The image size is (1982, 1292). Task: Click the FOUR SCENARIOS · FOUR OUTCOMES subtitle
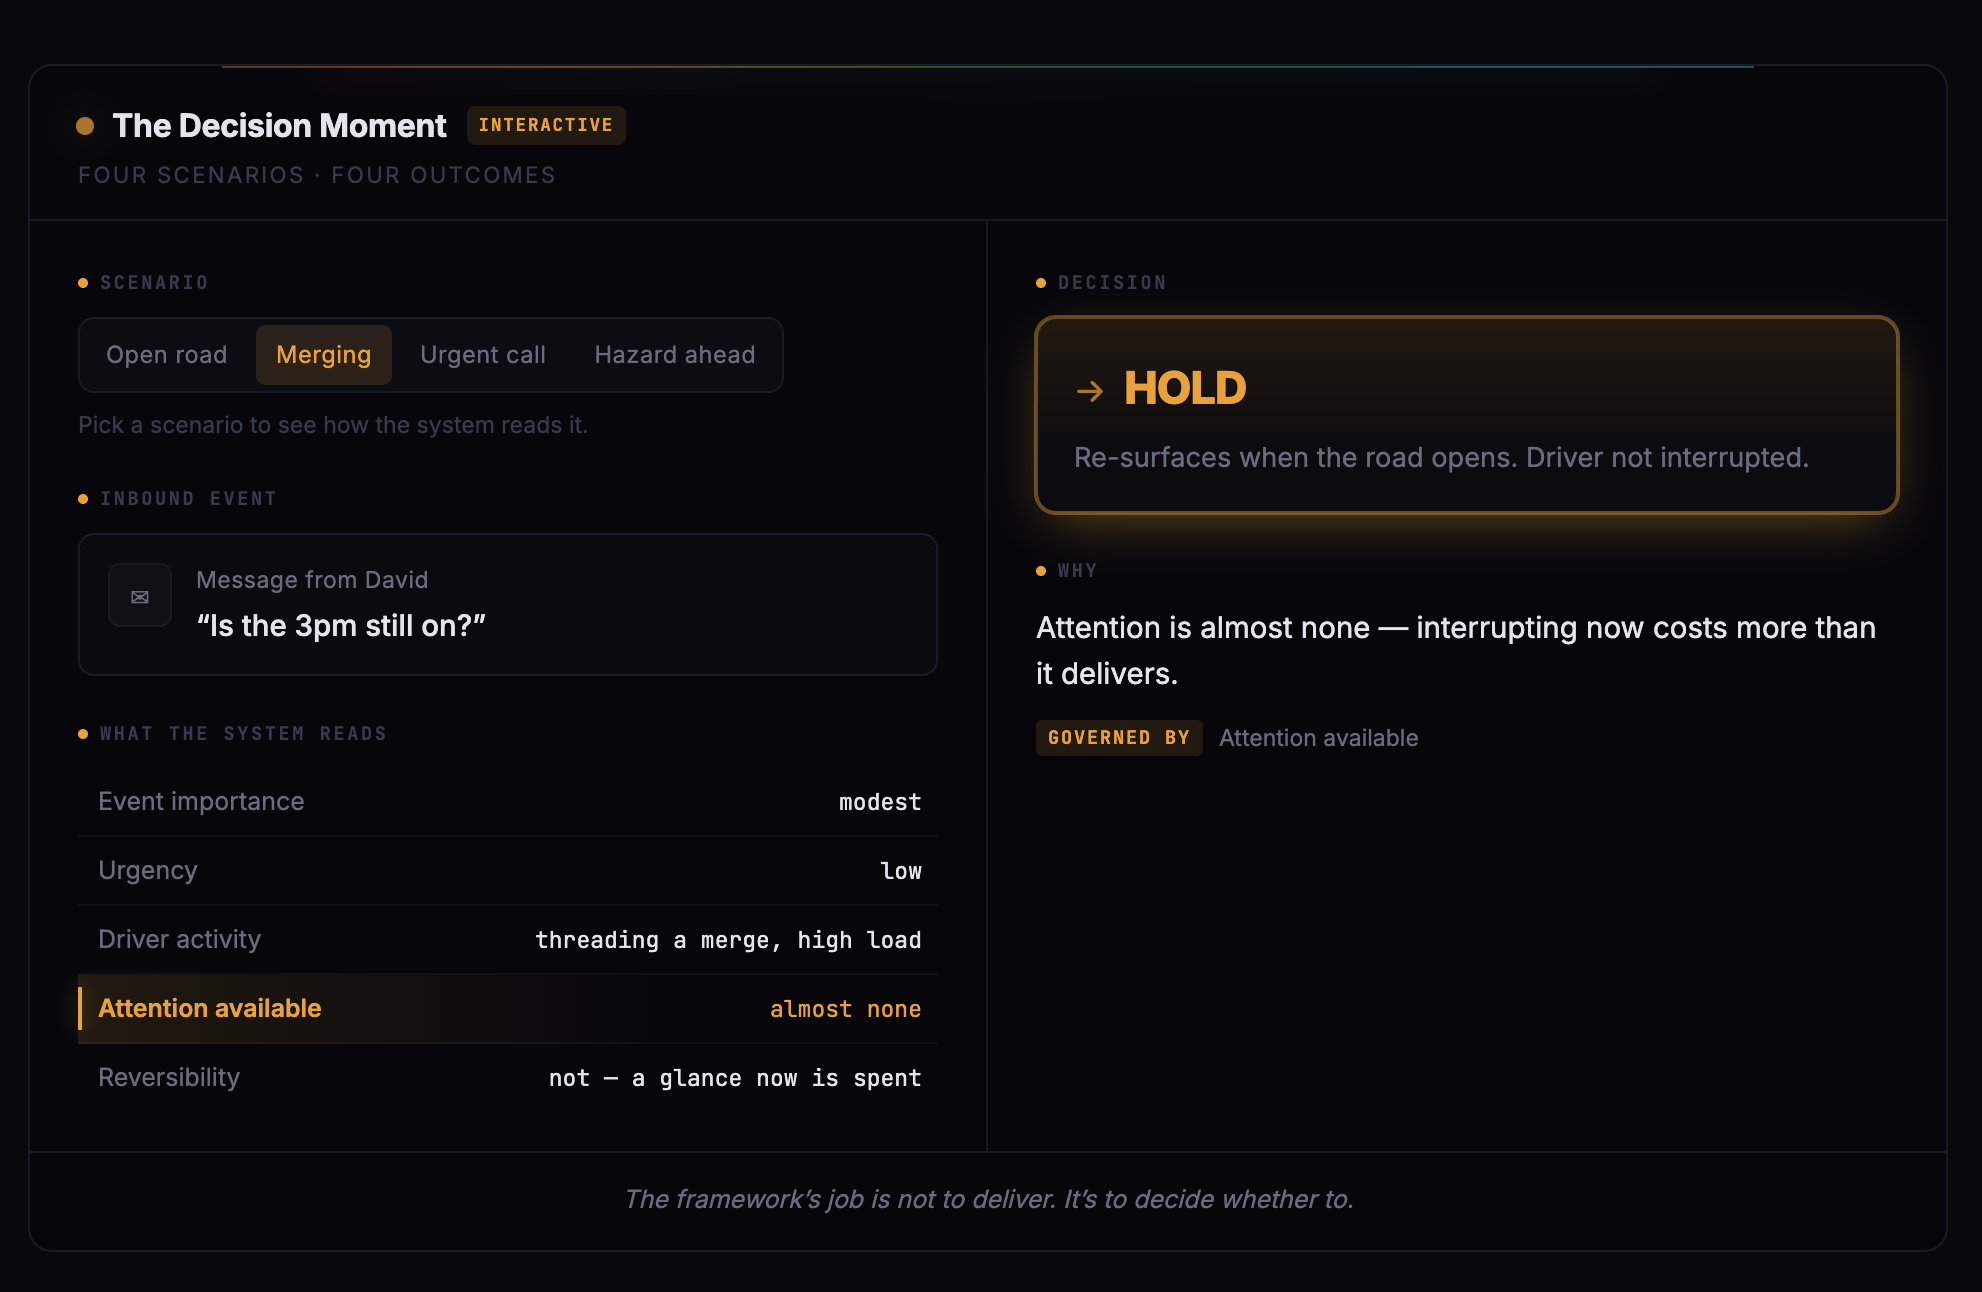317,175
